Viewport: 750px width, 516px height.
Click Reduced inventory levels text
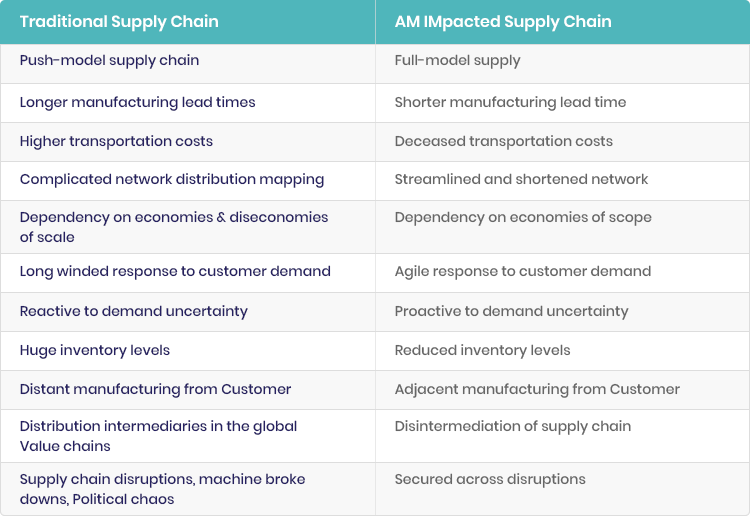point(483,351)
